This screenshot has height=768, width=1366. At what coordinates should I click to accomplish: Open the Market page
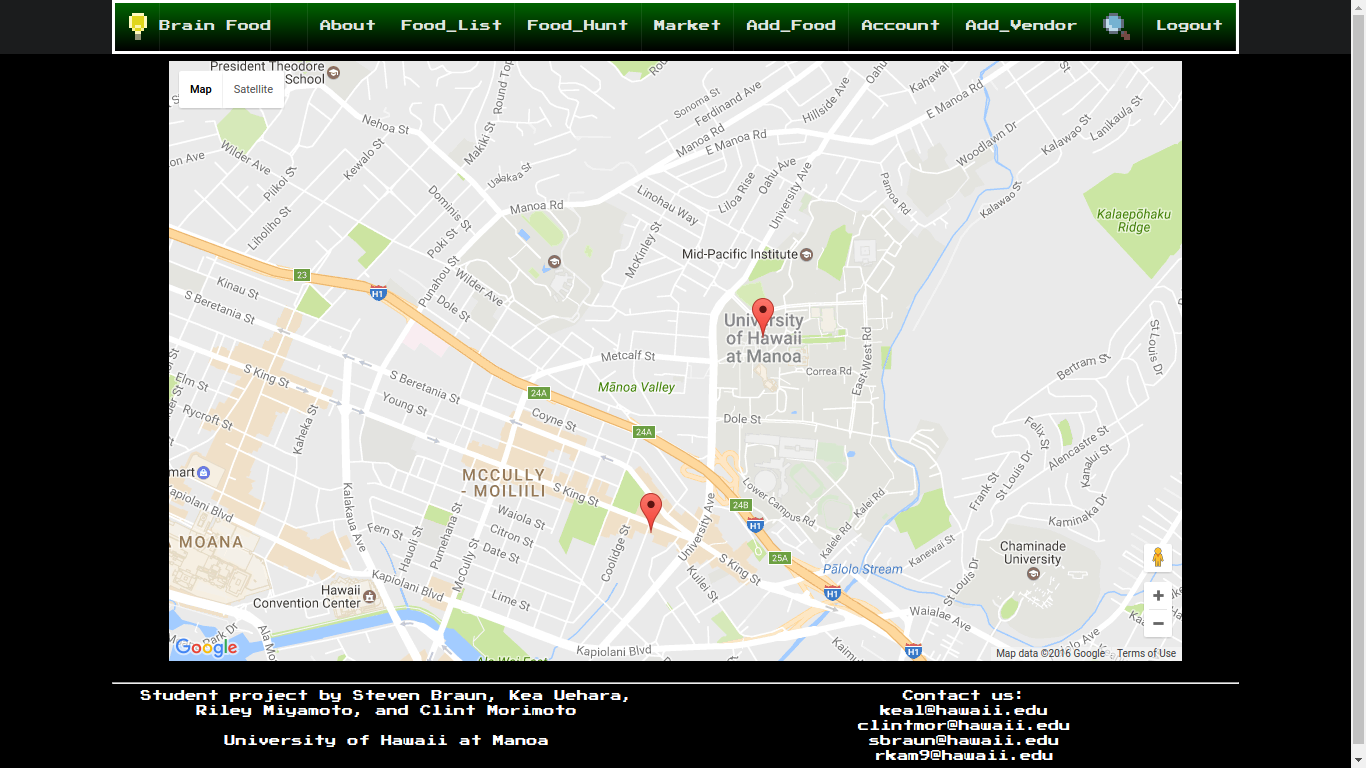tap(687, 25)
